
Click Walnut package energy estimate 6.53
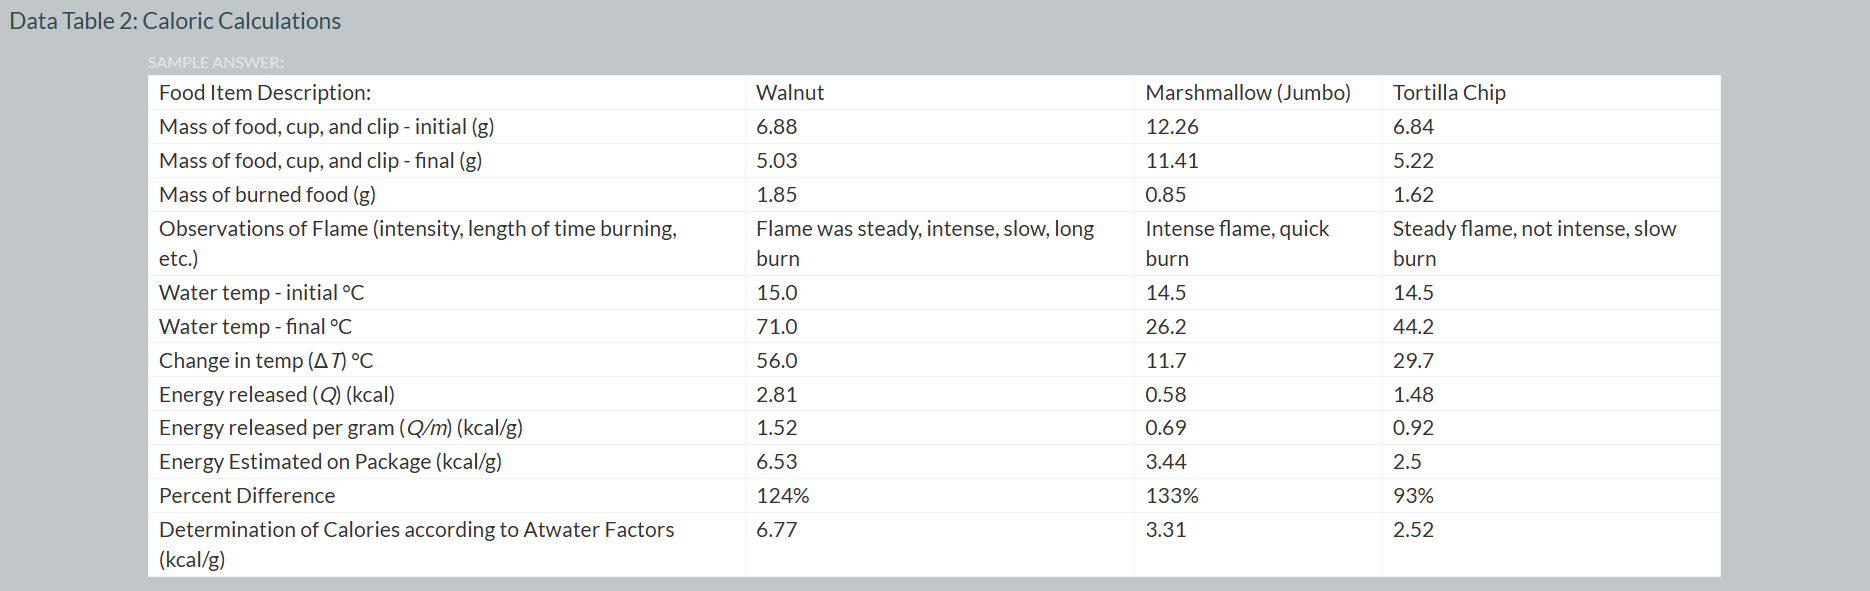[777, 462]
